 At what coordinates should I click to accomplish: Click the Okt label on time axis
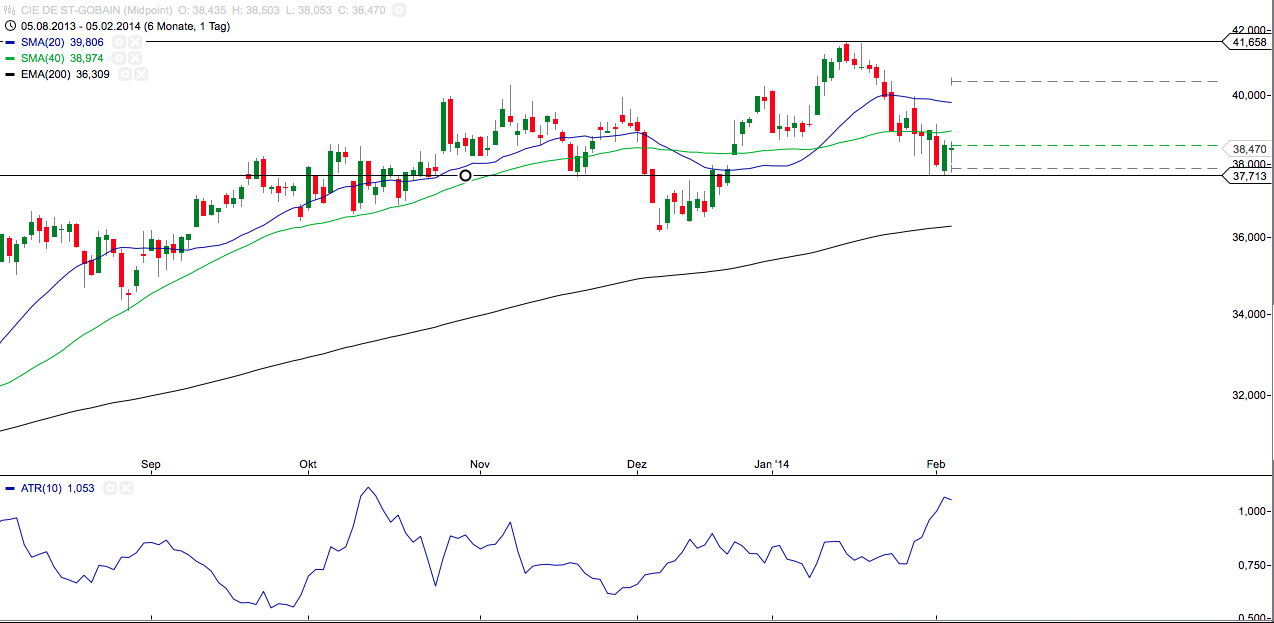308,464
